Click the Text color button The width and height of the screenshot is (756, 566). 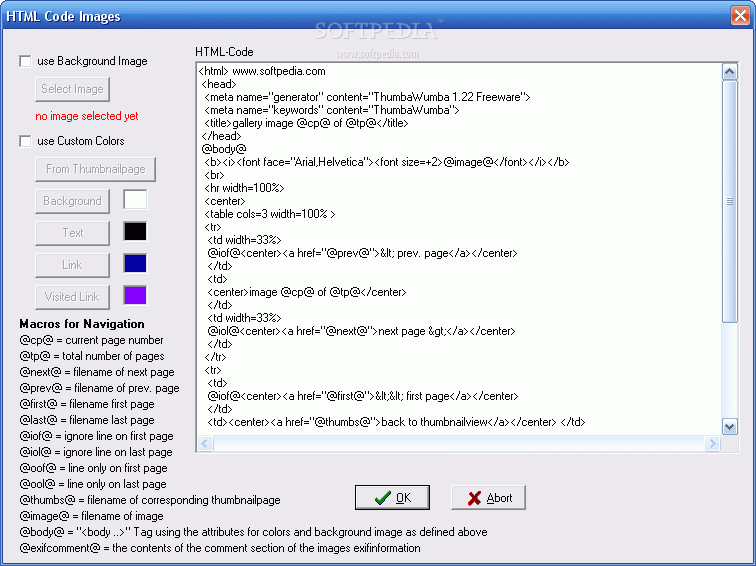click(72, 233)
